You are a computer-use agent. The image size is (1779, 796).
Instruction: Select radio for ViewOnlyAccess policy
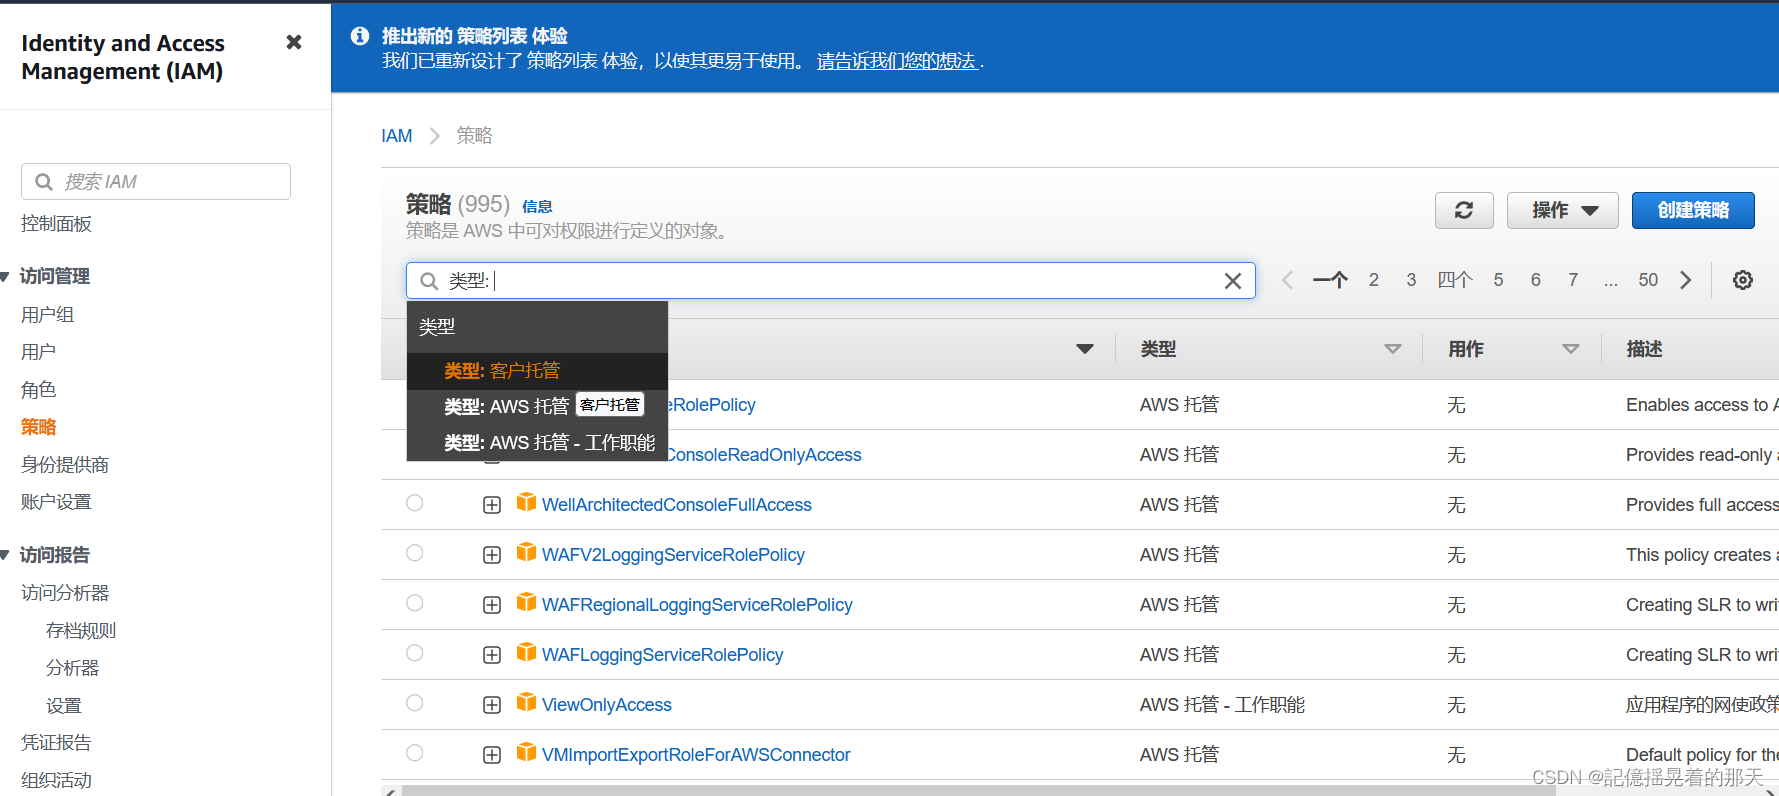415,703
